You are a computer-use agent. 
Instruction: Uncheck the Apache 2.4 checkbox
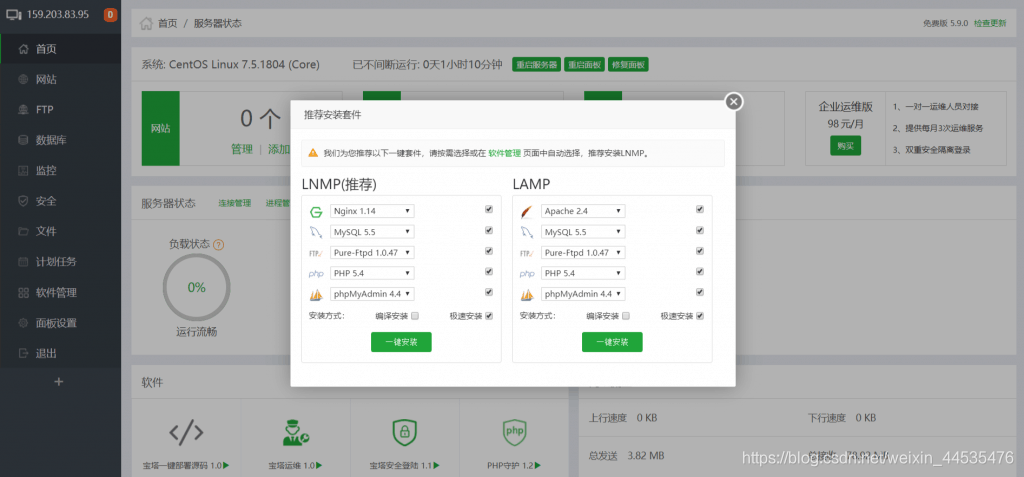coord(700,210)
